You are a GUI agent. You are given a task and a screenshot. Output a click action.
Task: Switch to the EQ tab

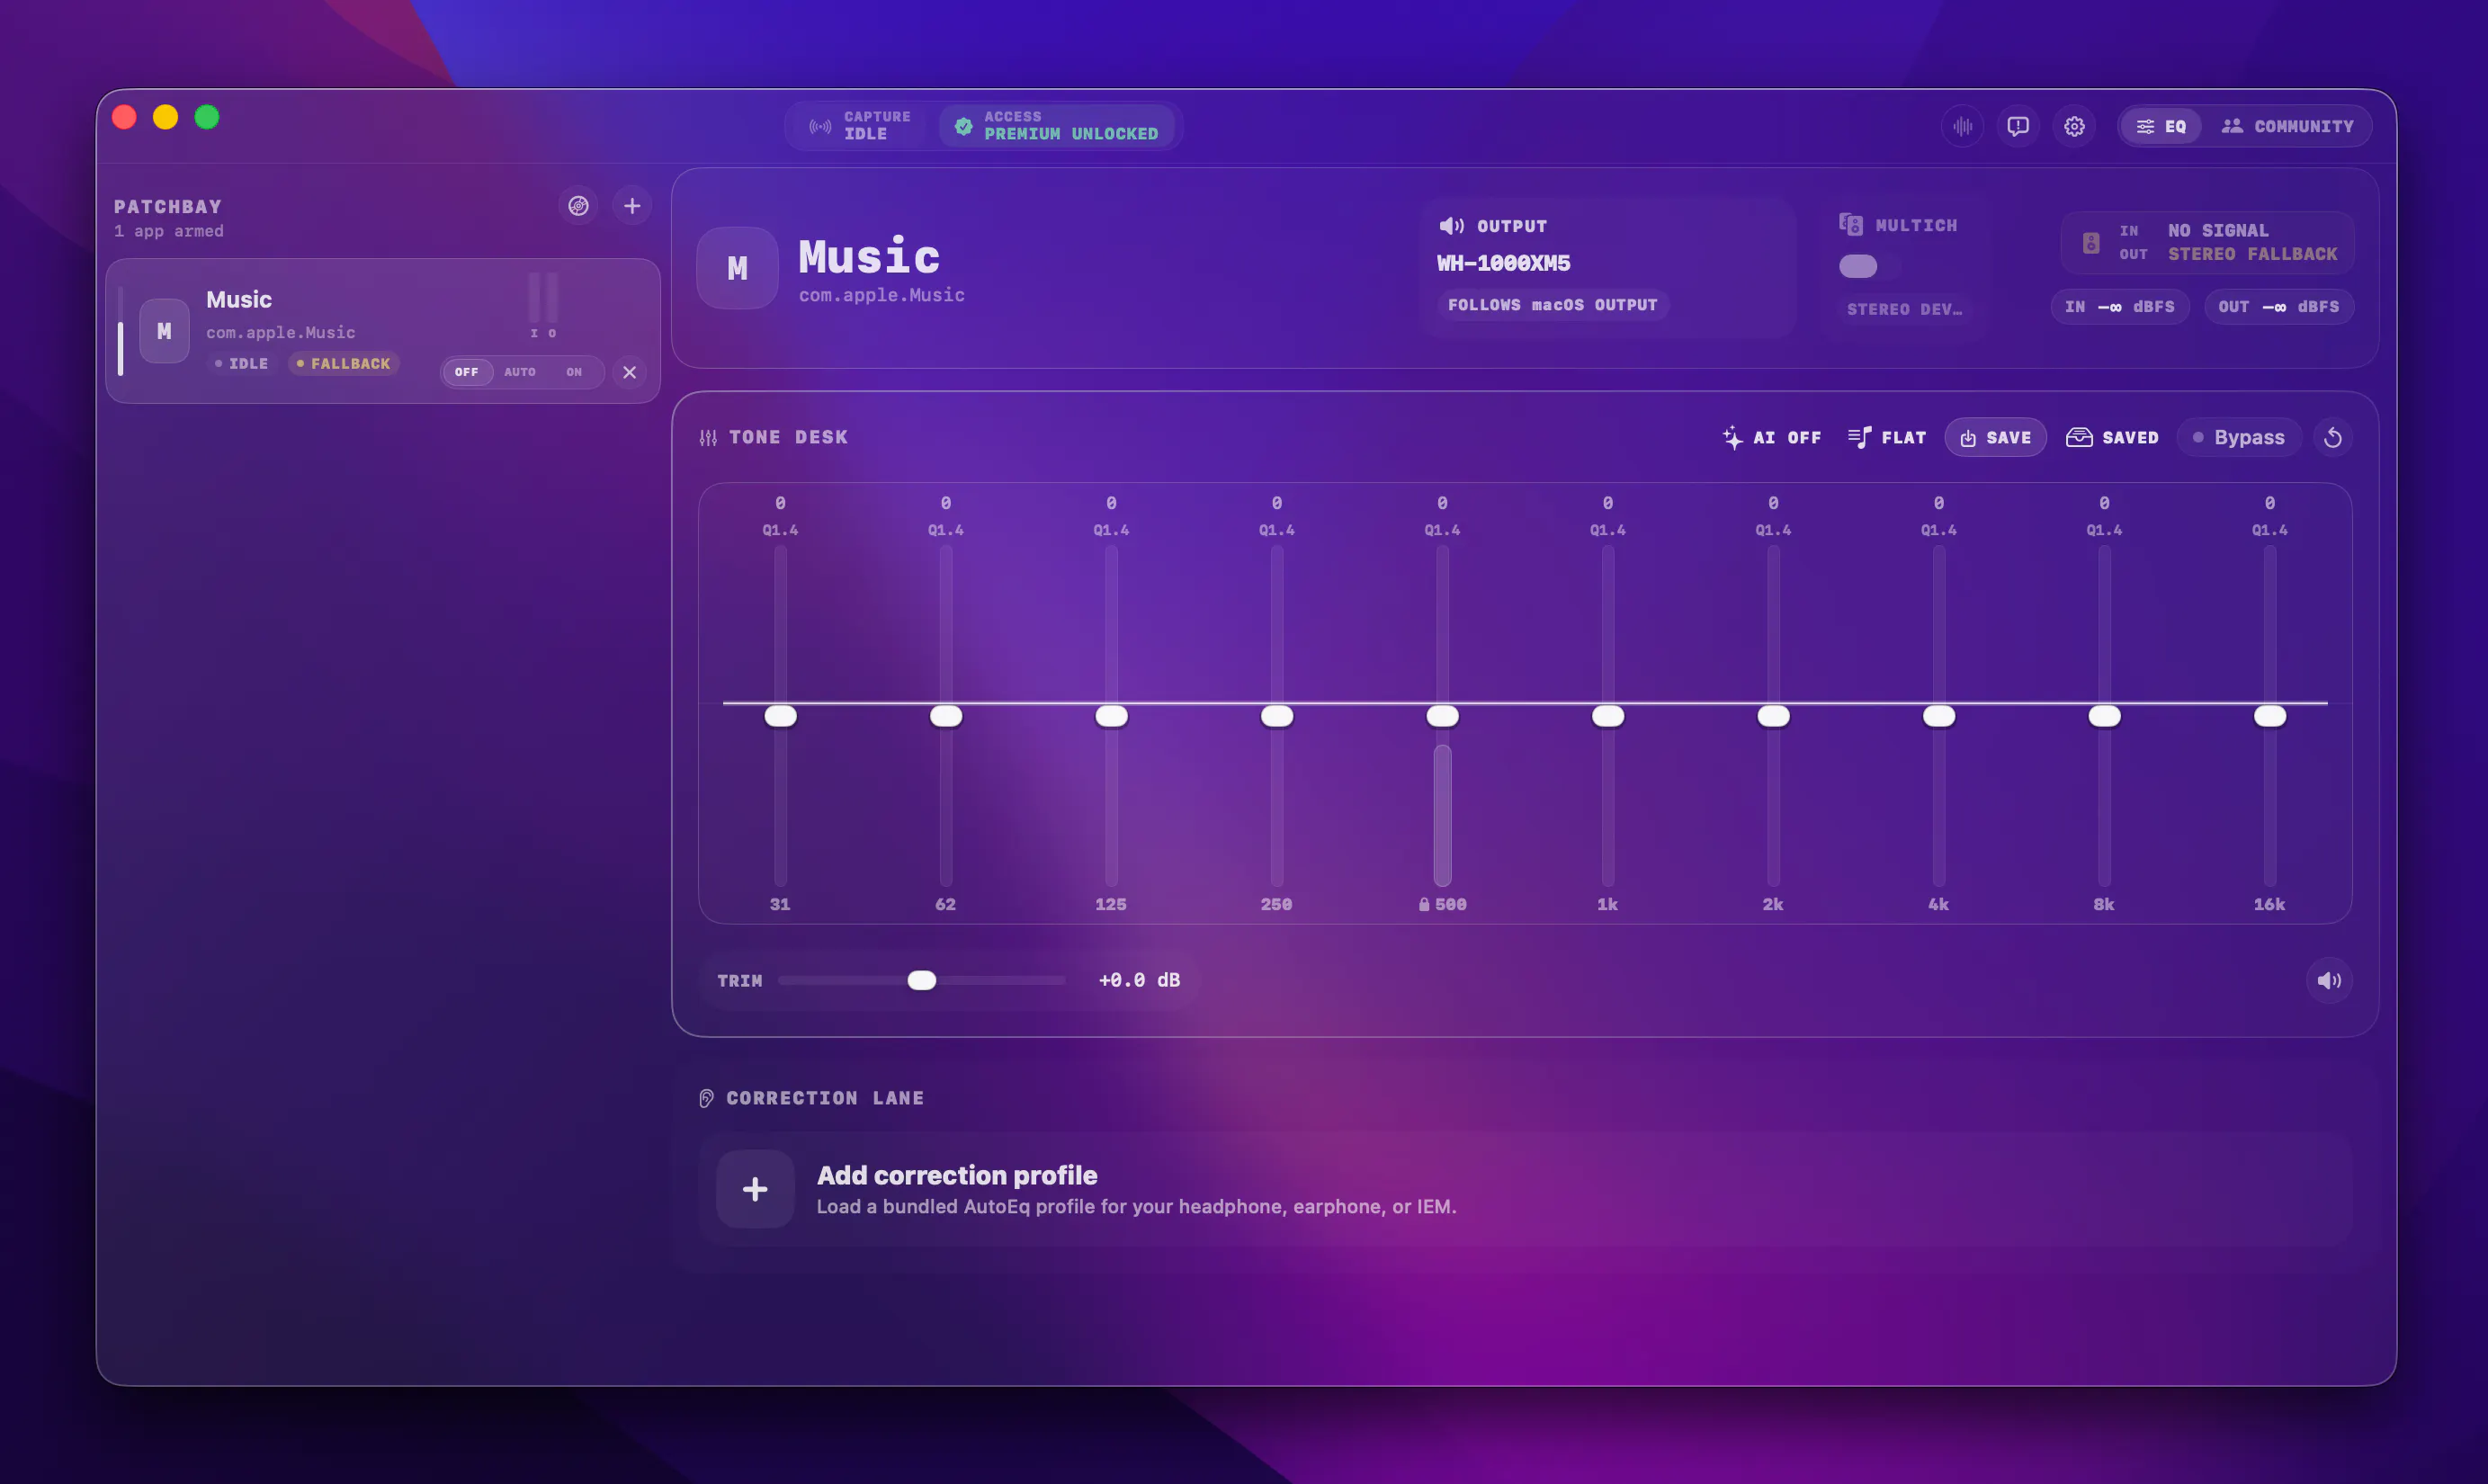tap(2161, 126)
